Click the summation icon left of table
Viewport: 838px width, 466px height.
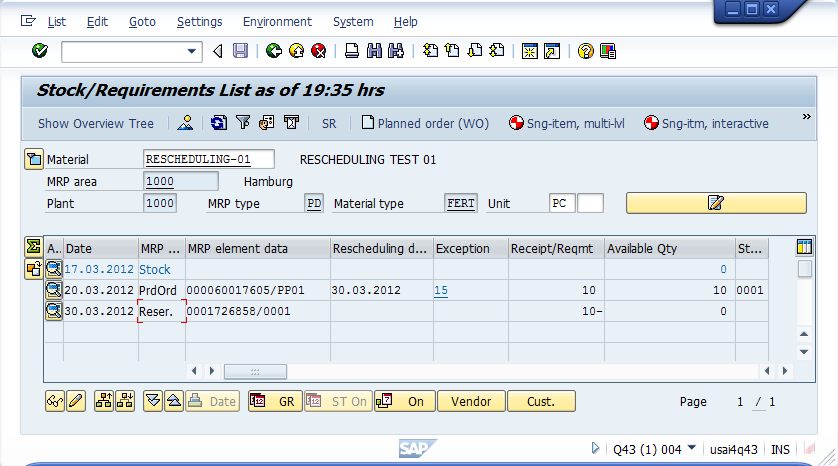[33, 247]
